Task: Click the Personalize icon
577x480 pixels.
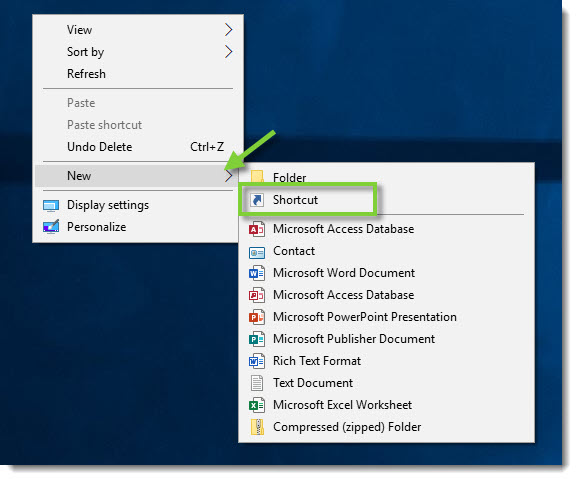Action: tap(51, 227)
